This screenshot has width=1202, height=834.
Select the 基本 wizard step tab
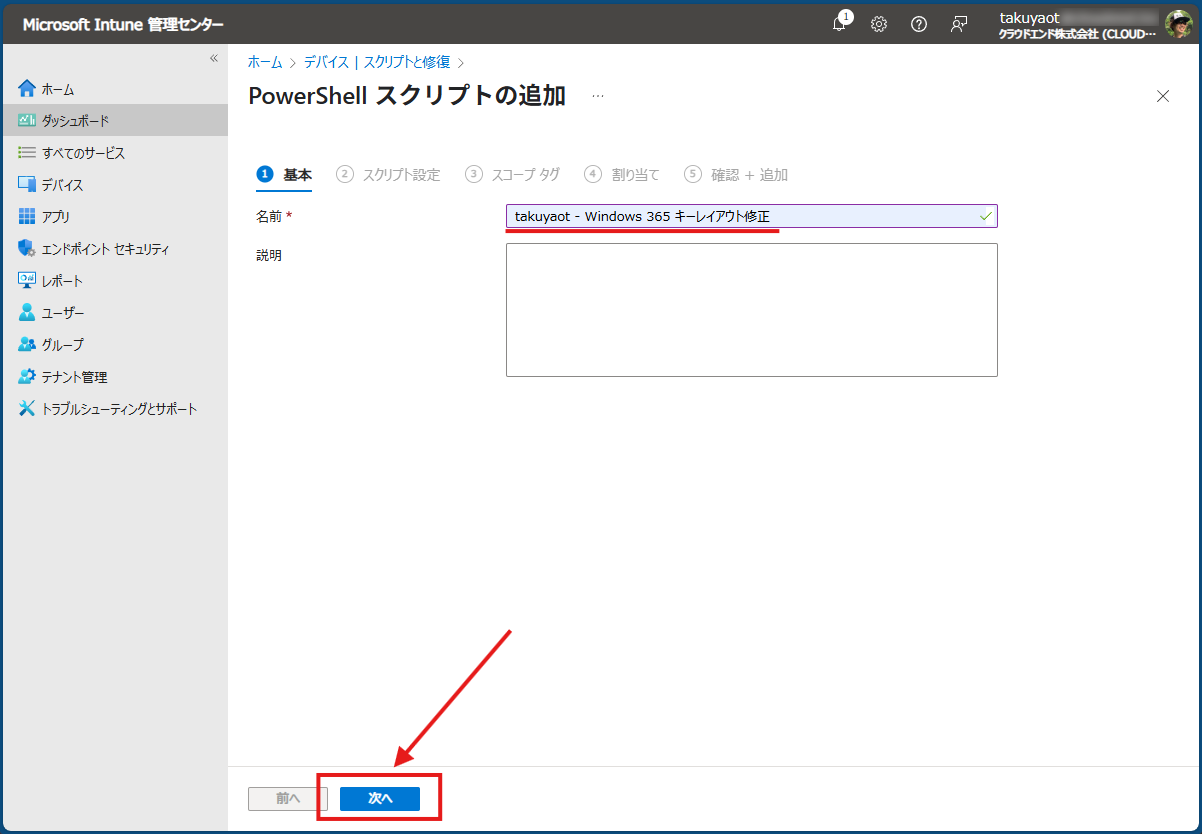[285, 174]
